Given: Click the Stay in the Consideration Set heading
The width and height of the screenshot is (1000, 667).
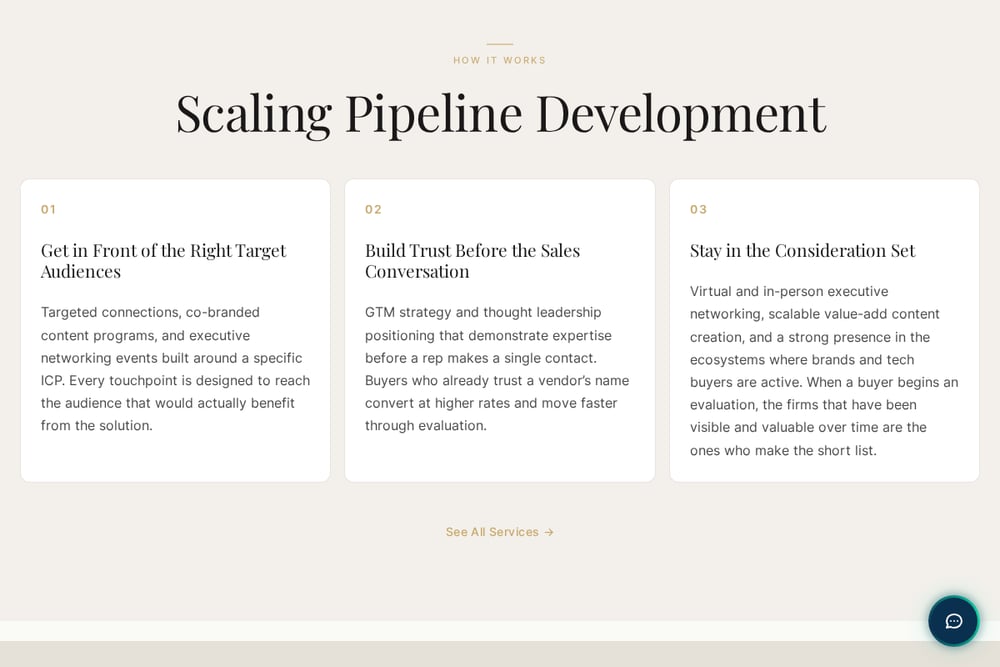Looking at the screenshot, I should click(802, 251).
